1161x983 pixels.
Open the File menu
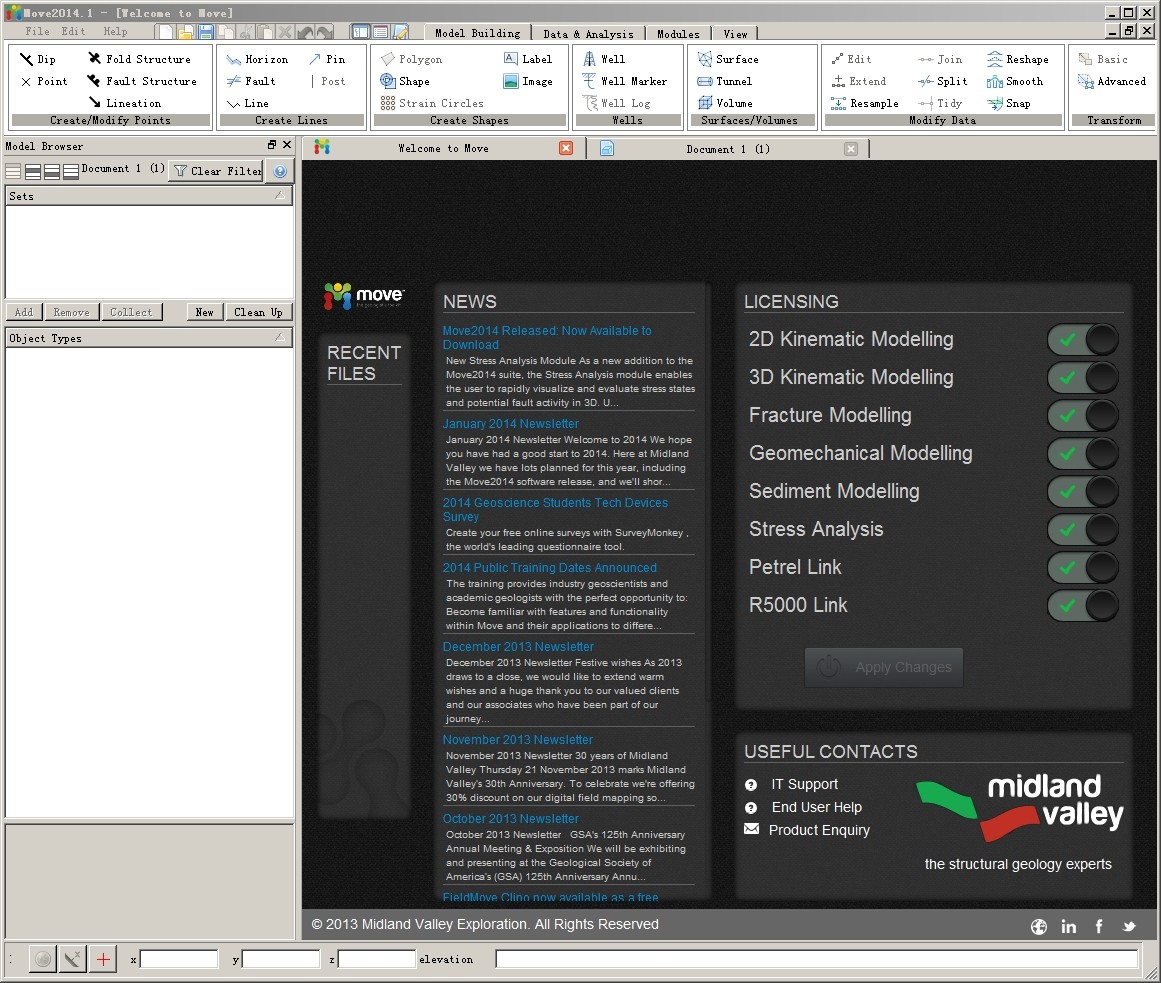point(37,31)
